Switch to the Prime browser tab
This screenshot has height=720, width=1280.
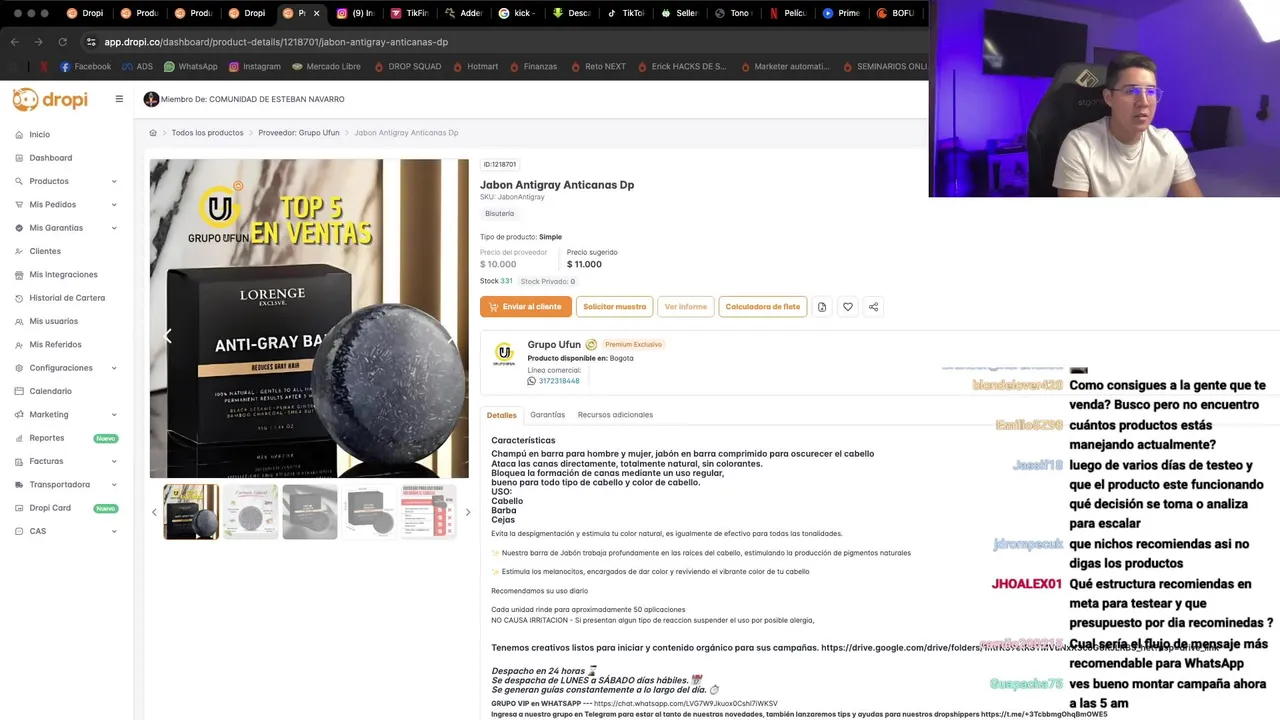pyautogui.click(x=840, y=13)
